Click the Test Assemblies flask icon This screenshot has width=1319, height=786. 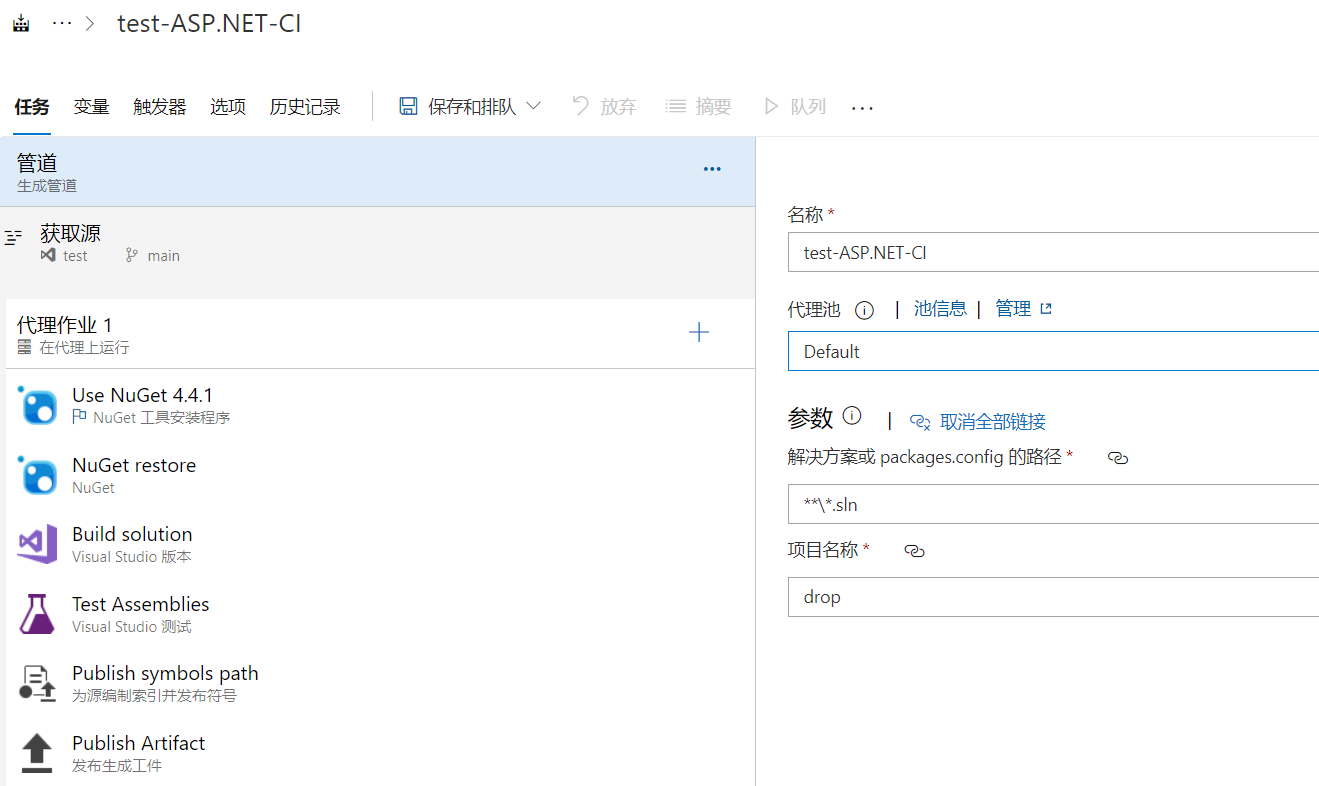(x=38, y=614)
